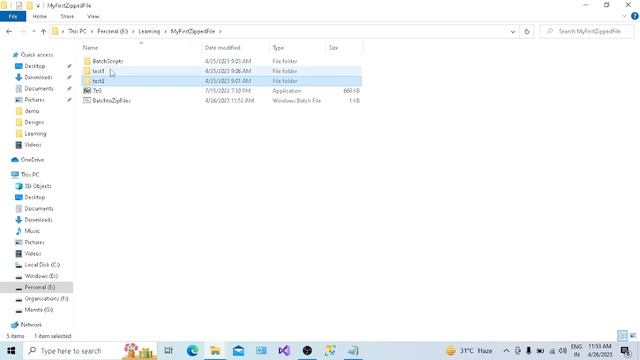
Task: Open Music under This PC
Action: pos(32,231)
